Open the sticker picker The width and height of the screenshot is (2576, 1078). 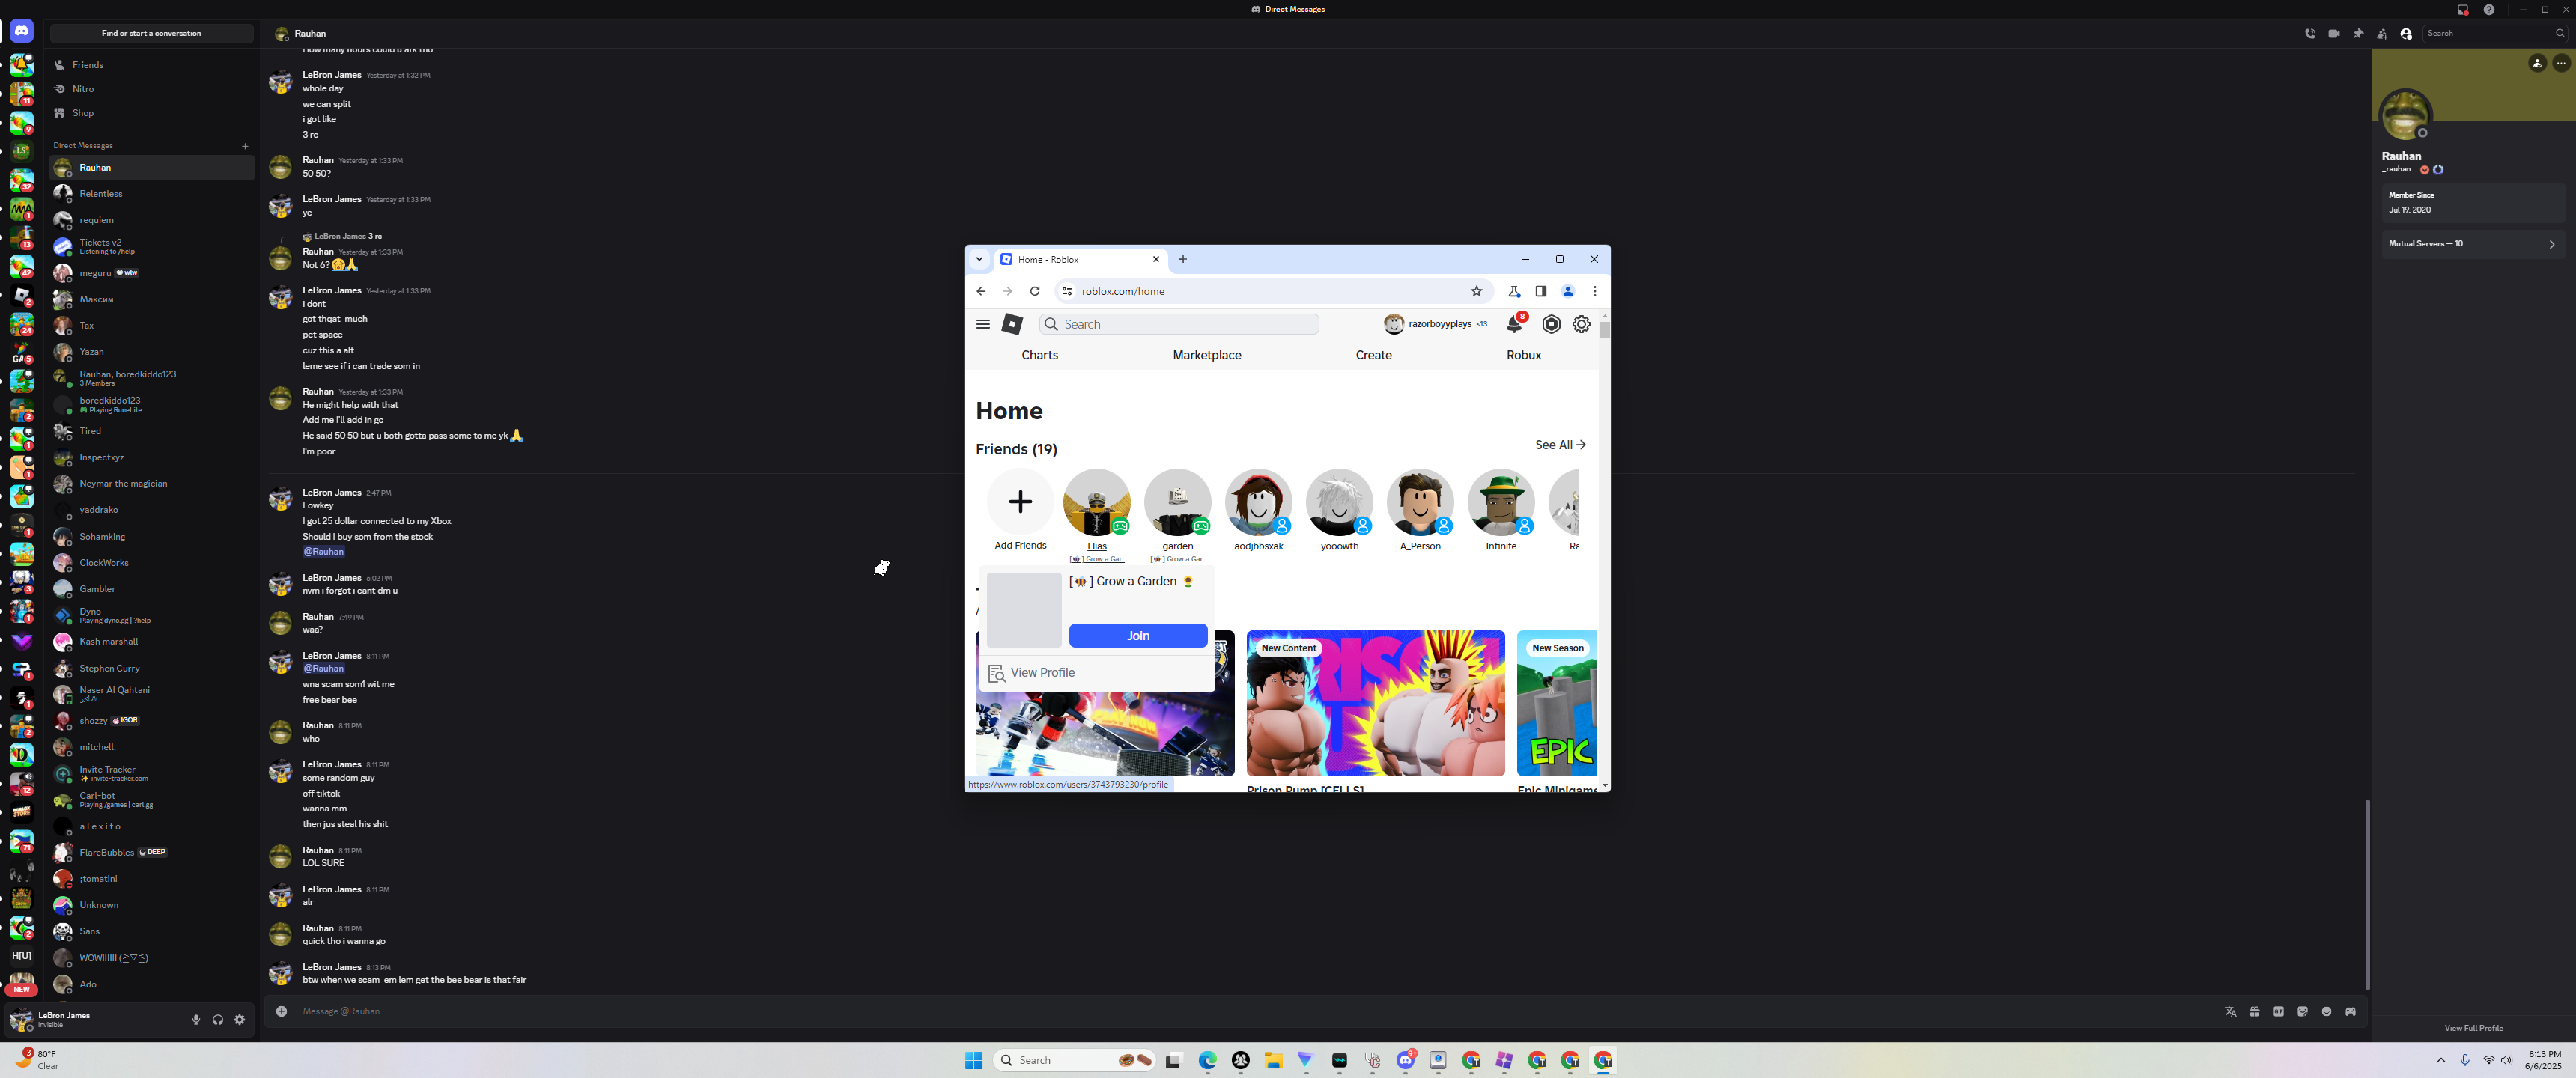pos(2302,1012)
